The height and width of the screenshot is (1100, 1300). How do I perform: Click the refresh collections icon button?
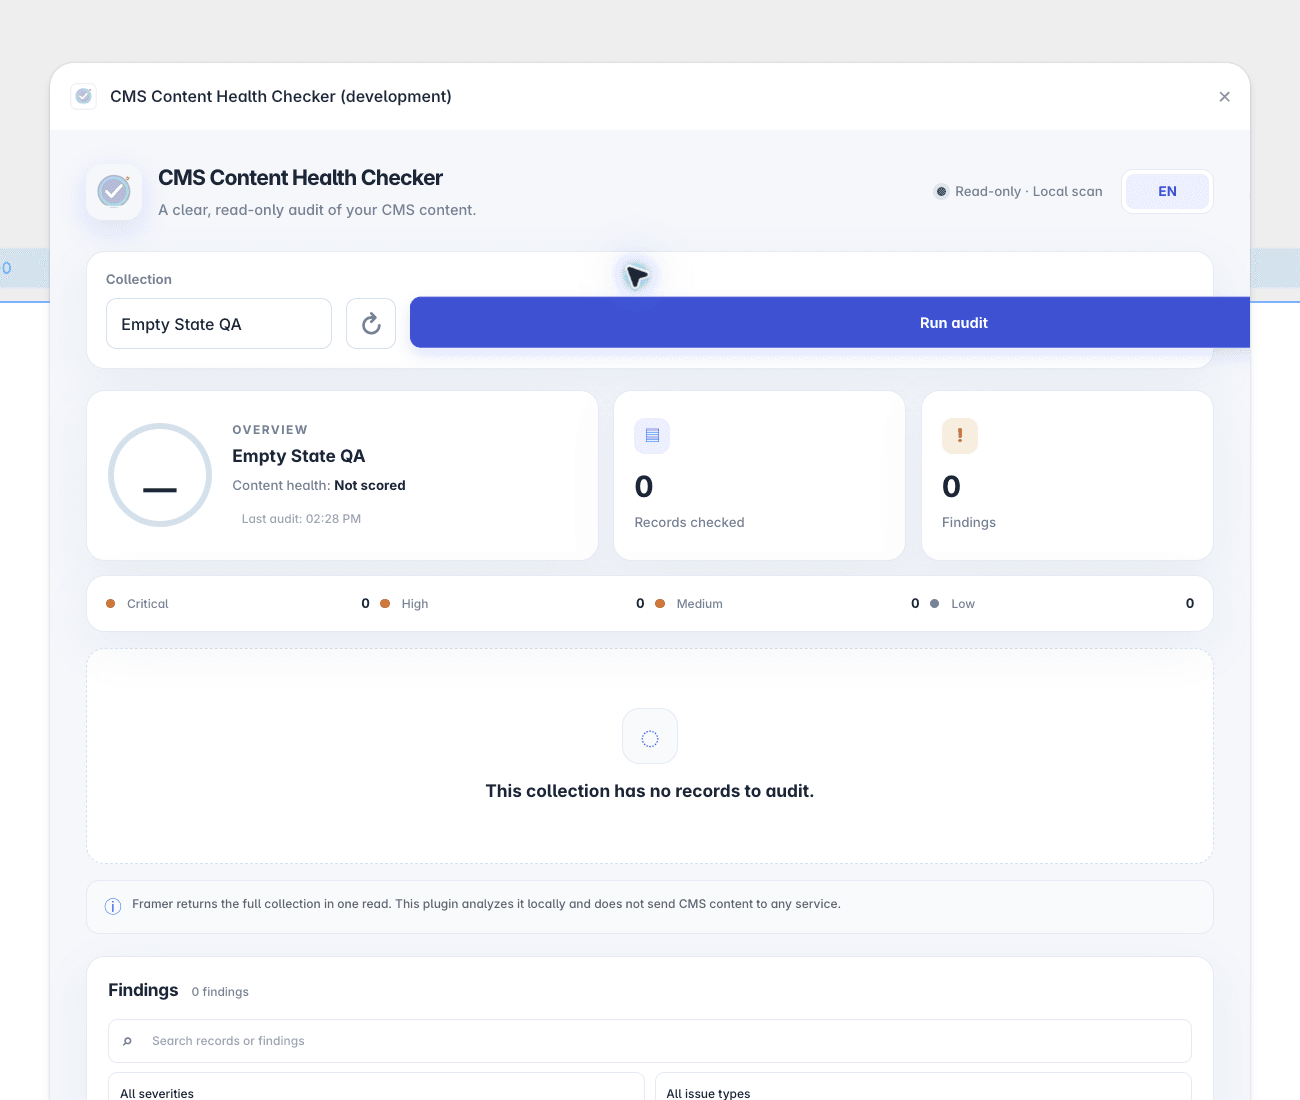(371, 323)
